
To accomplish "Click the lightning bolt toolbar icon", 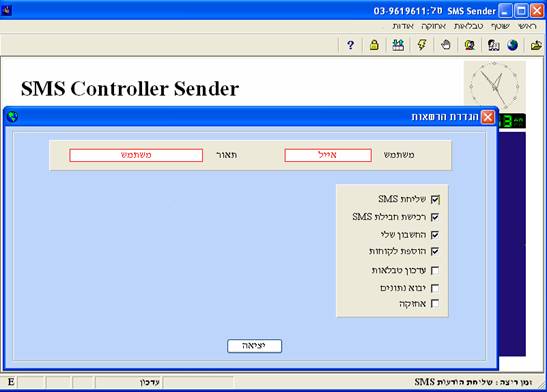I will click(422, 45).
